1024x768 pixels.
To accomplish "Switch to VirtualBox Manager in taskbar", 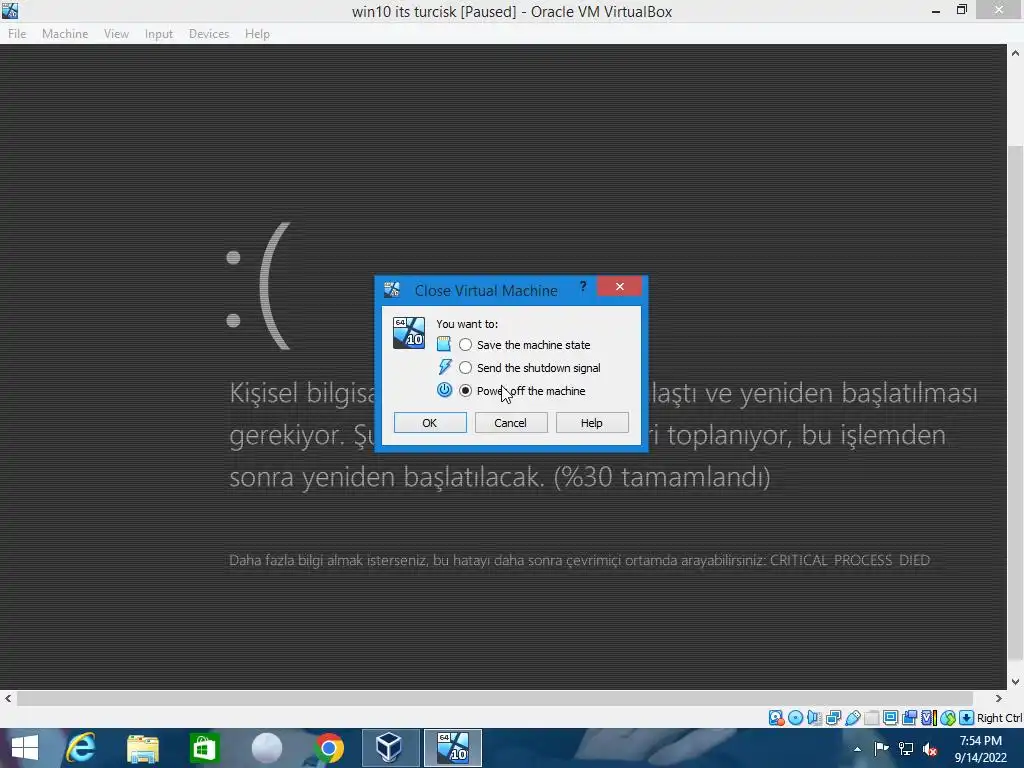I will 390,748.
